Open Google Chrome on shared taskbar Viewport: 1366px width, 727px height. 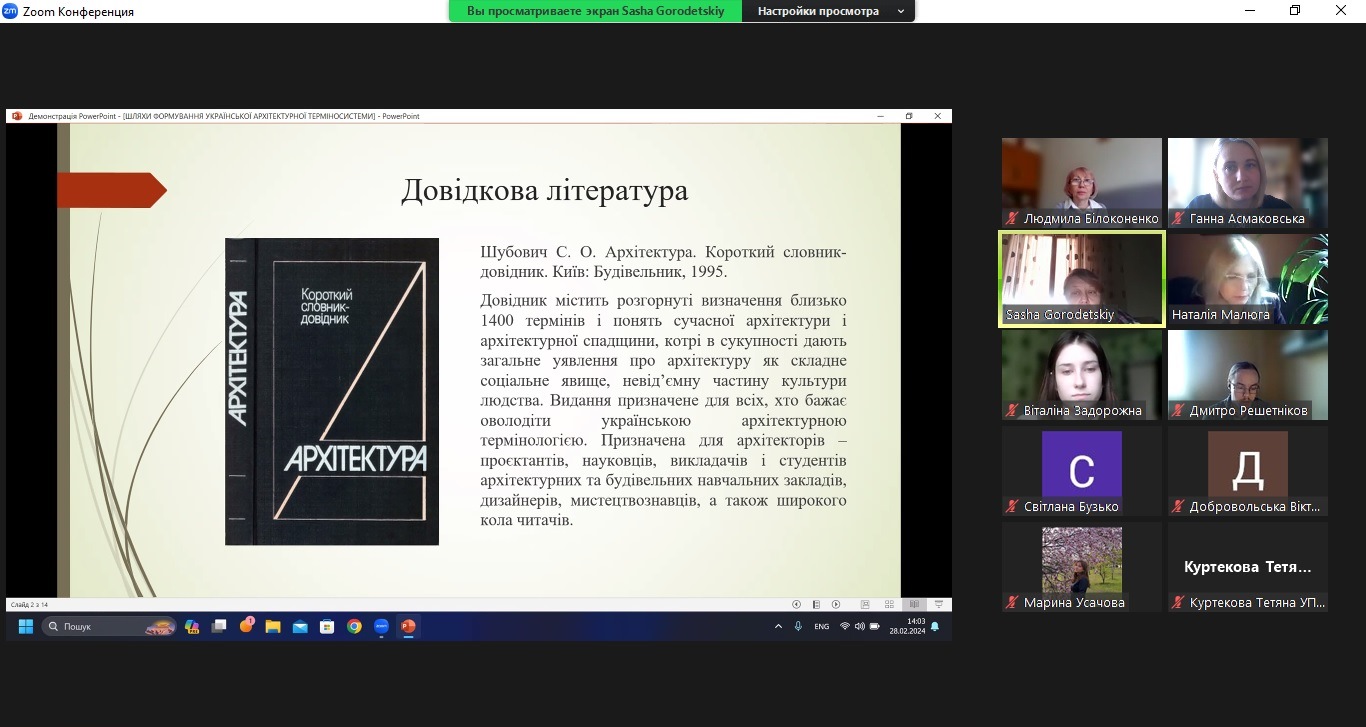point(354,627)
